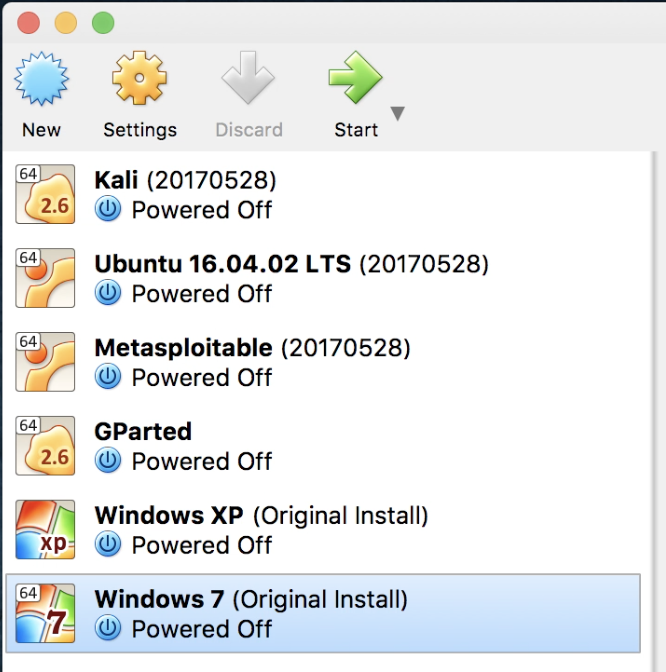Click the Windows 7 (Original Install) name

click(x=251, y=599)
